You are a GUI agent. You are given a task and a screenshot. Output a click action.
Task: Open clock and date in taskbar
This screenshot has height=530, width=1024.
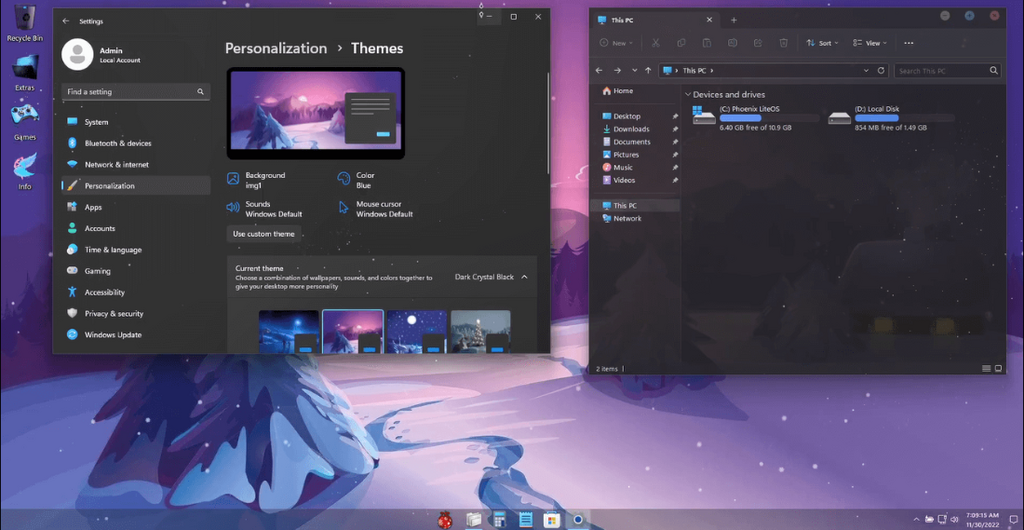pyautogui.click(x=982, y=520)
